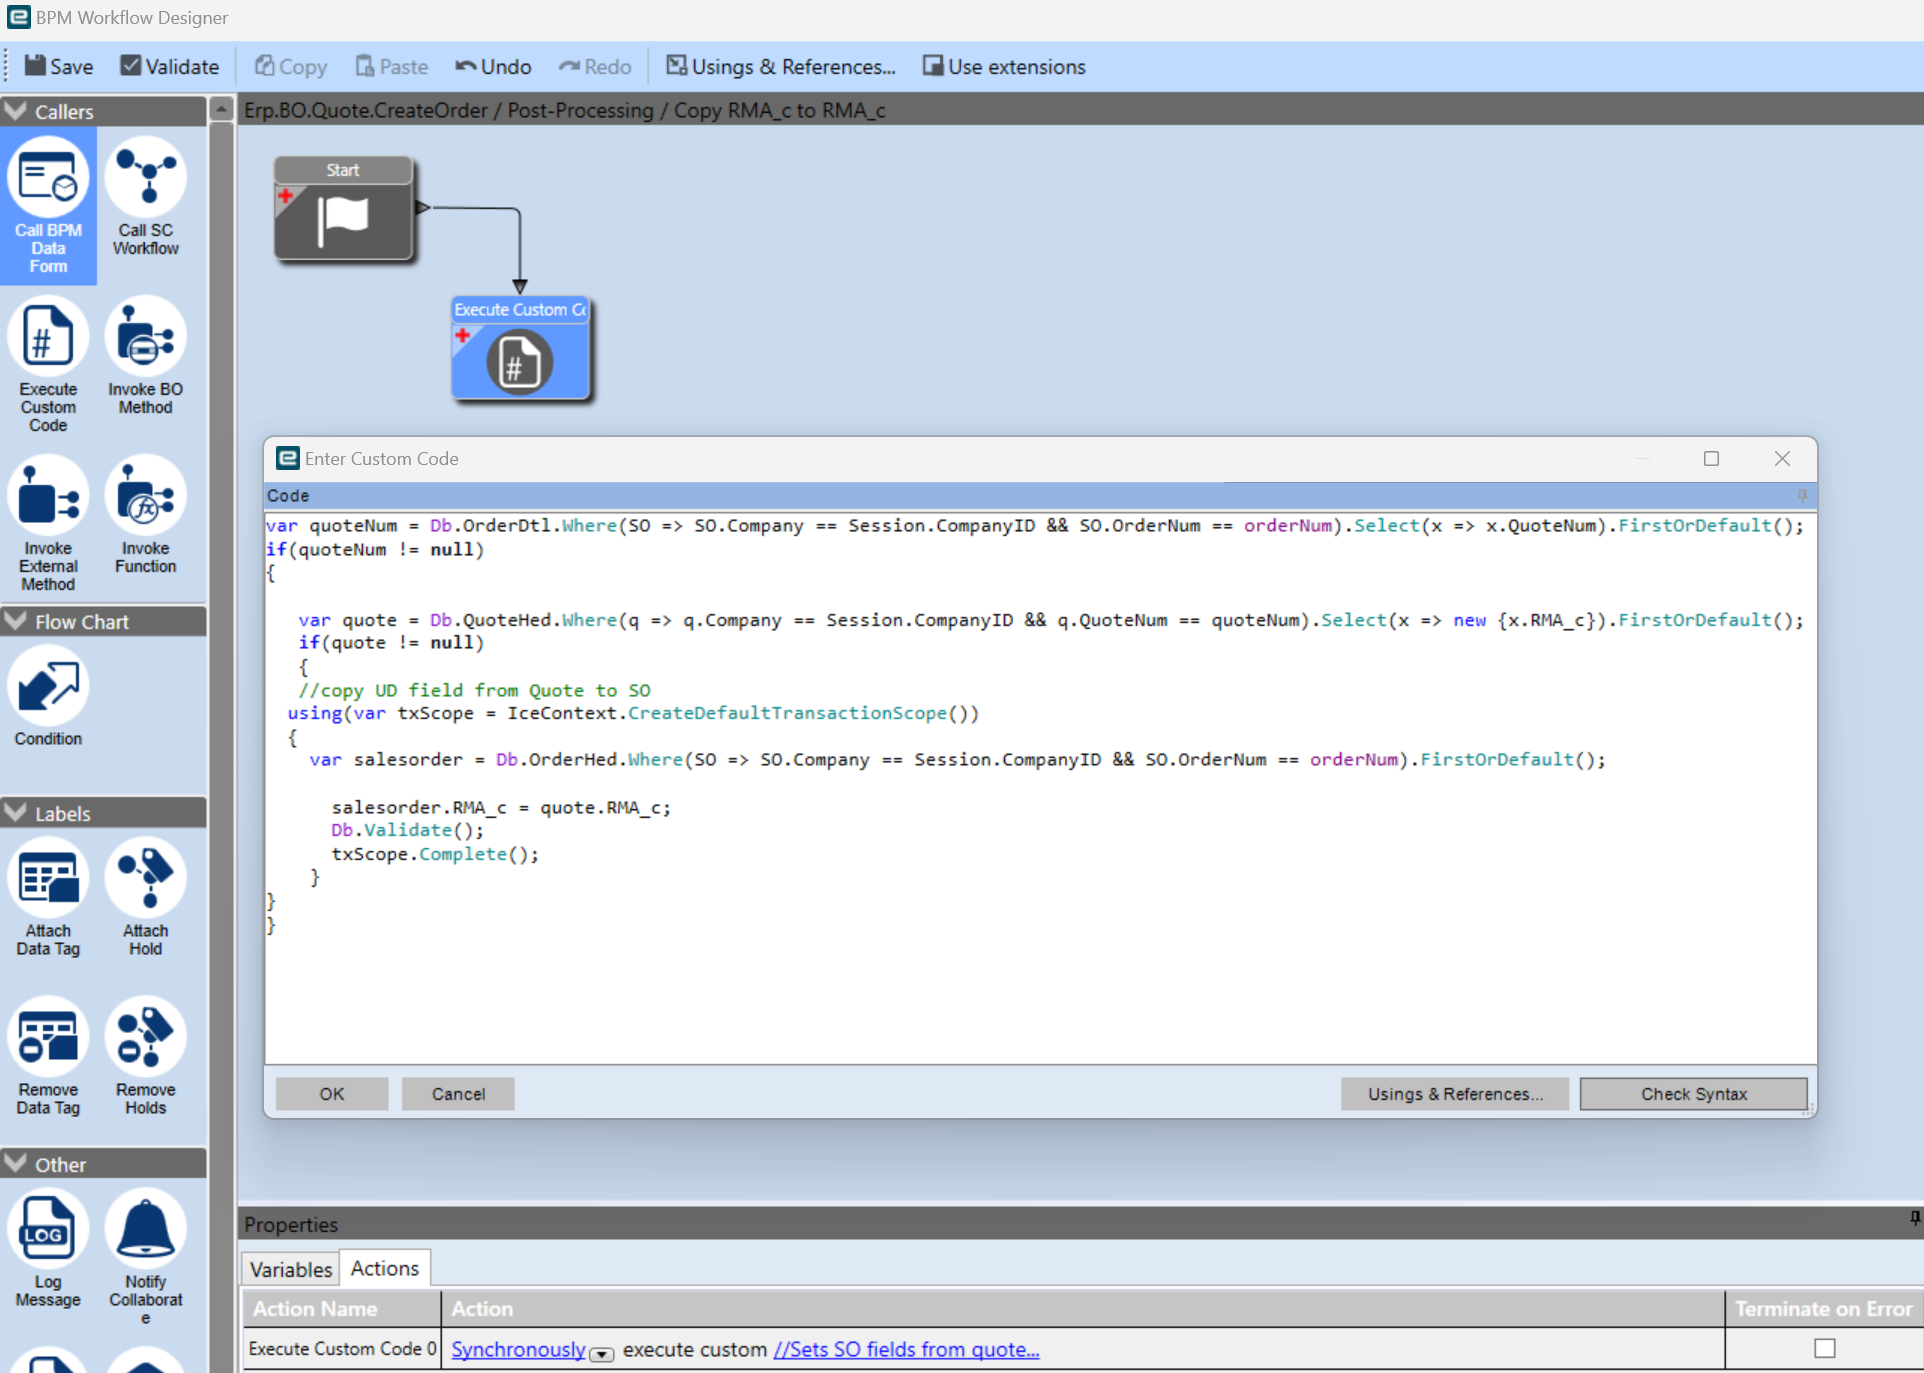Image resolution: width=1924 pixels, height=1373 pixels.
Task: Open the Synchronously execution mode dropdown
Action: (601, 1353)
